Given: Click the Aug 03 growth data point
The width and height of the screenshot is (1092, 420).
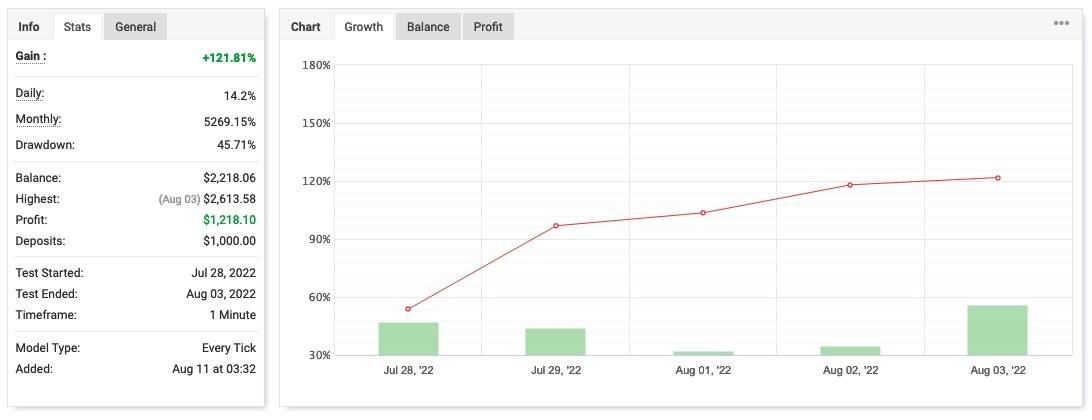Looking at the screenshot, I should click(998, 178).
